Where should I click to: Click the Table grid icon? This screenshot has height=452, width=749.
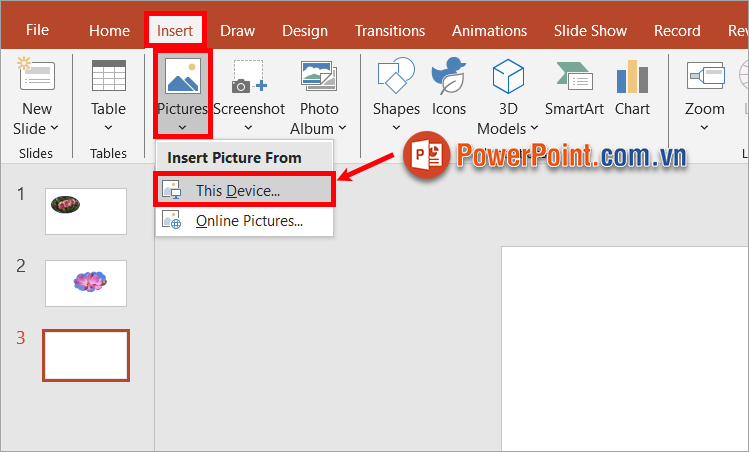pyautogui.click(x=108, y=78)
